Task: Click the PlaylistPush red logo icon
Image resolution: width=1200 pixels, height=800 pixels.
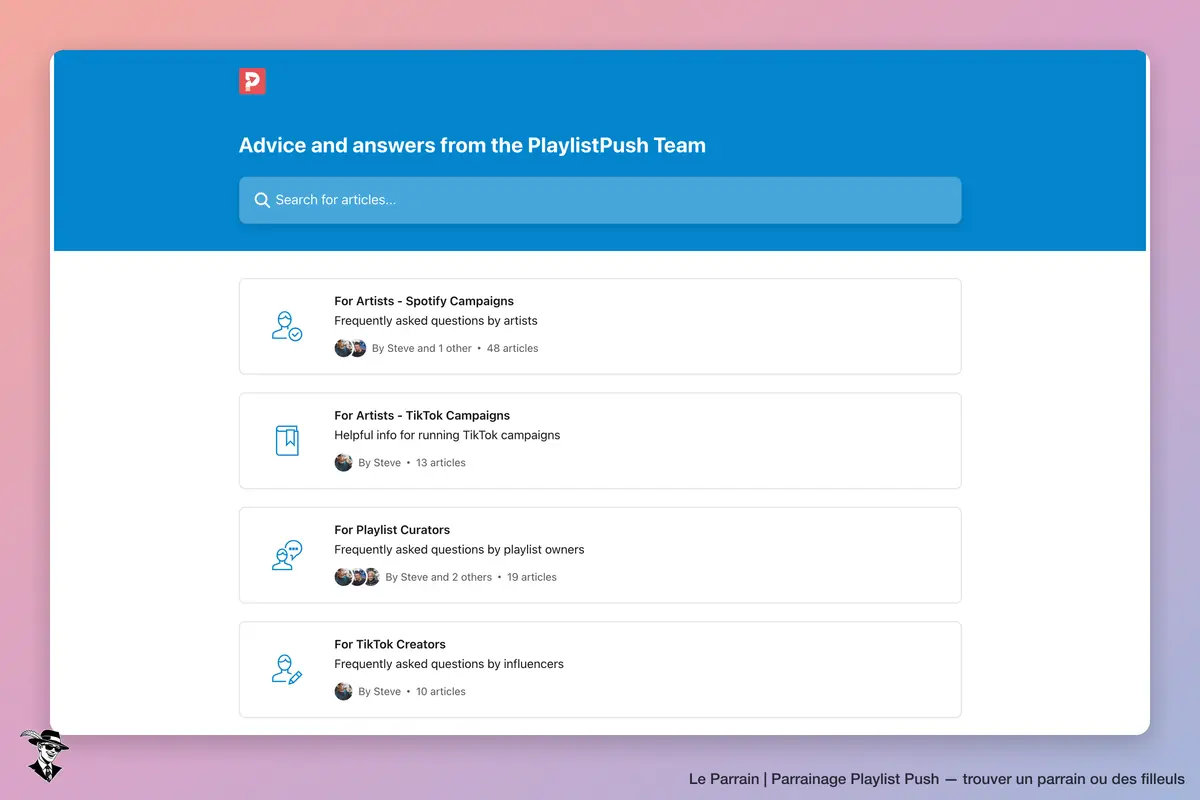Action: 252,81
